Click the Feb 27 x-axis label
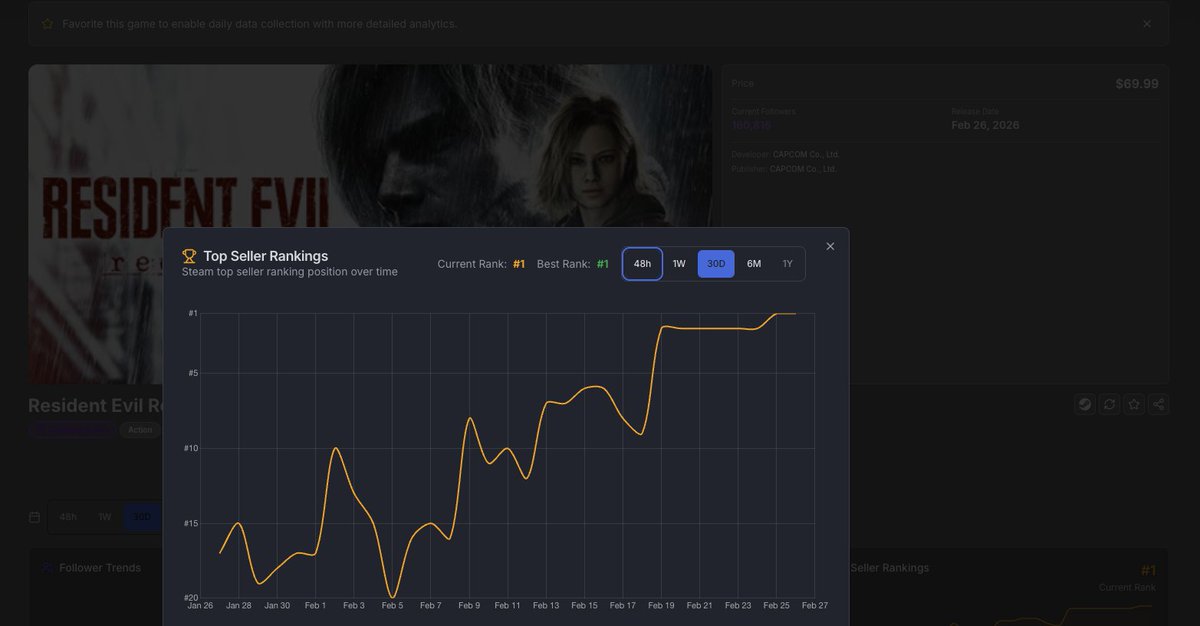 815,605
